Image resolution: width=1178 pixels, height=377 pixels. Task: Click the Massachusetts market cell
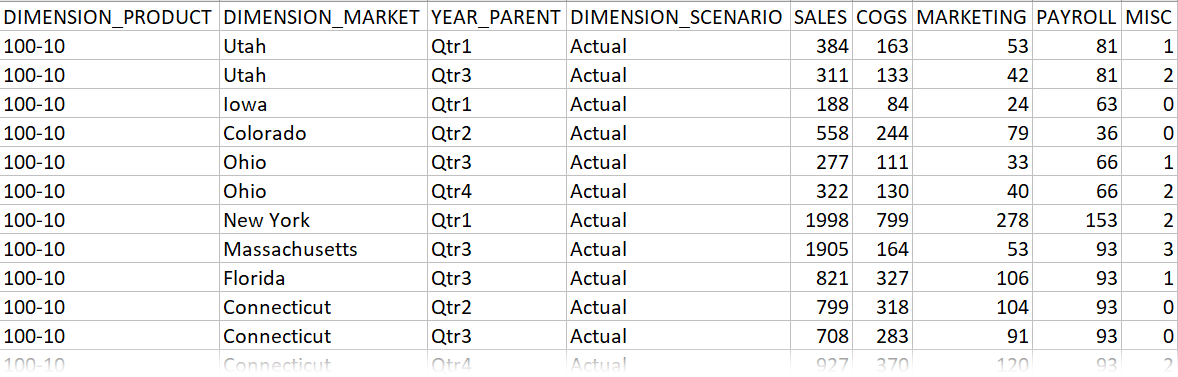coord(323,249)
